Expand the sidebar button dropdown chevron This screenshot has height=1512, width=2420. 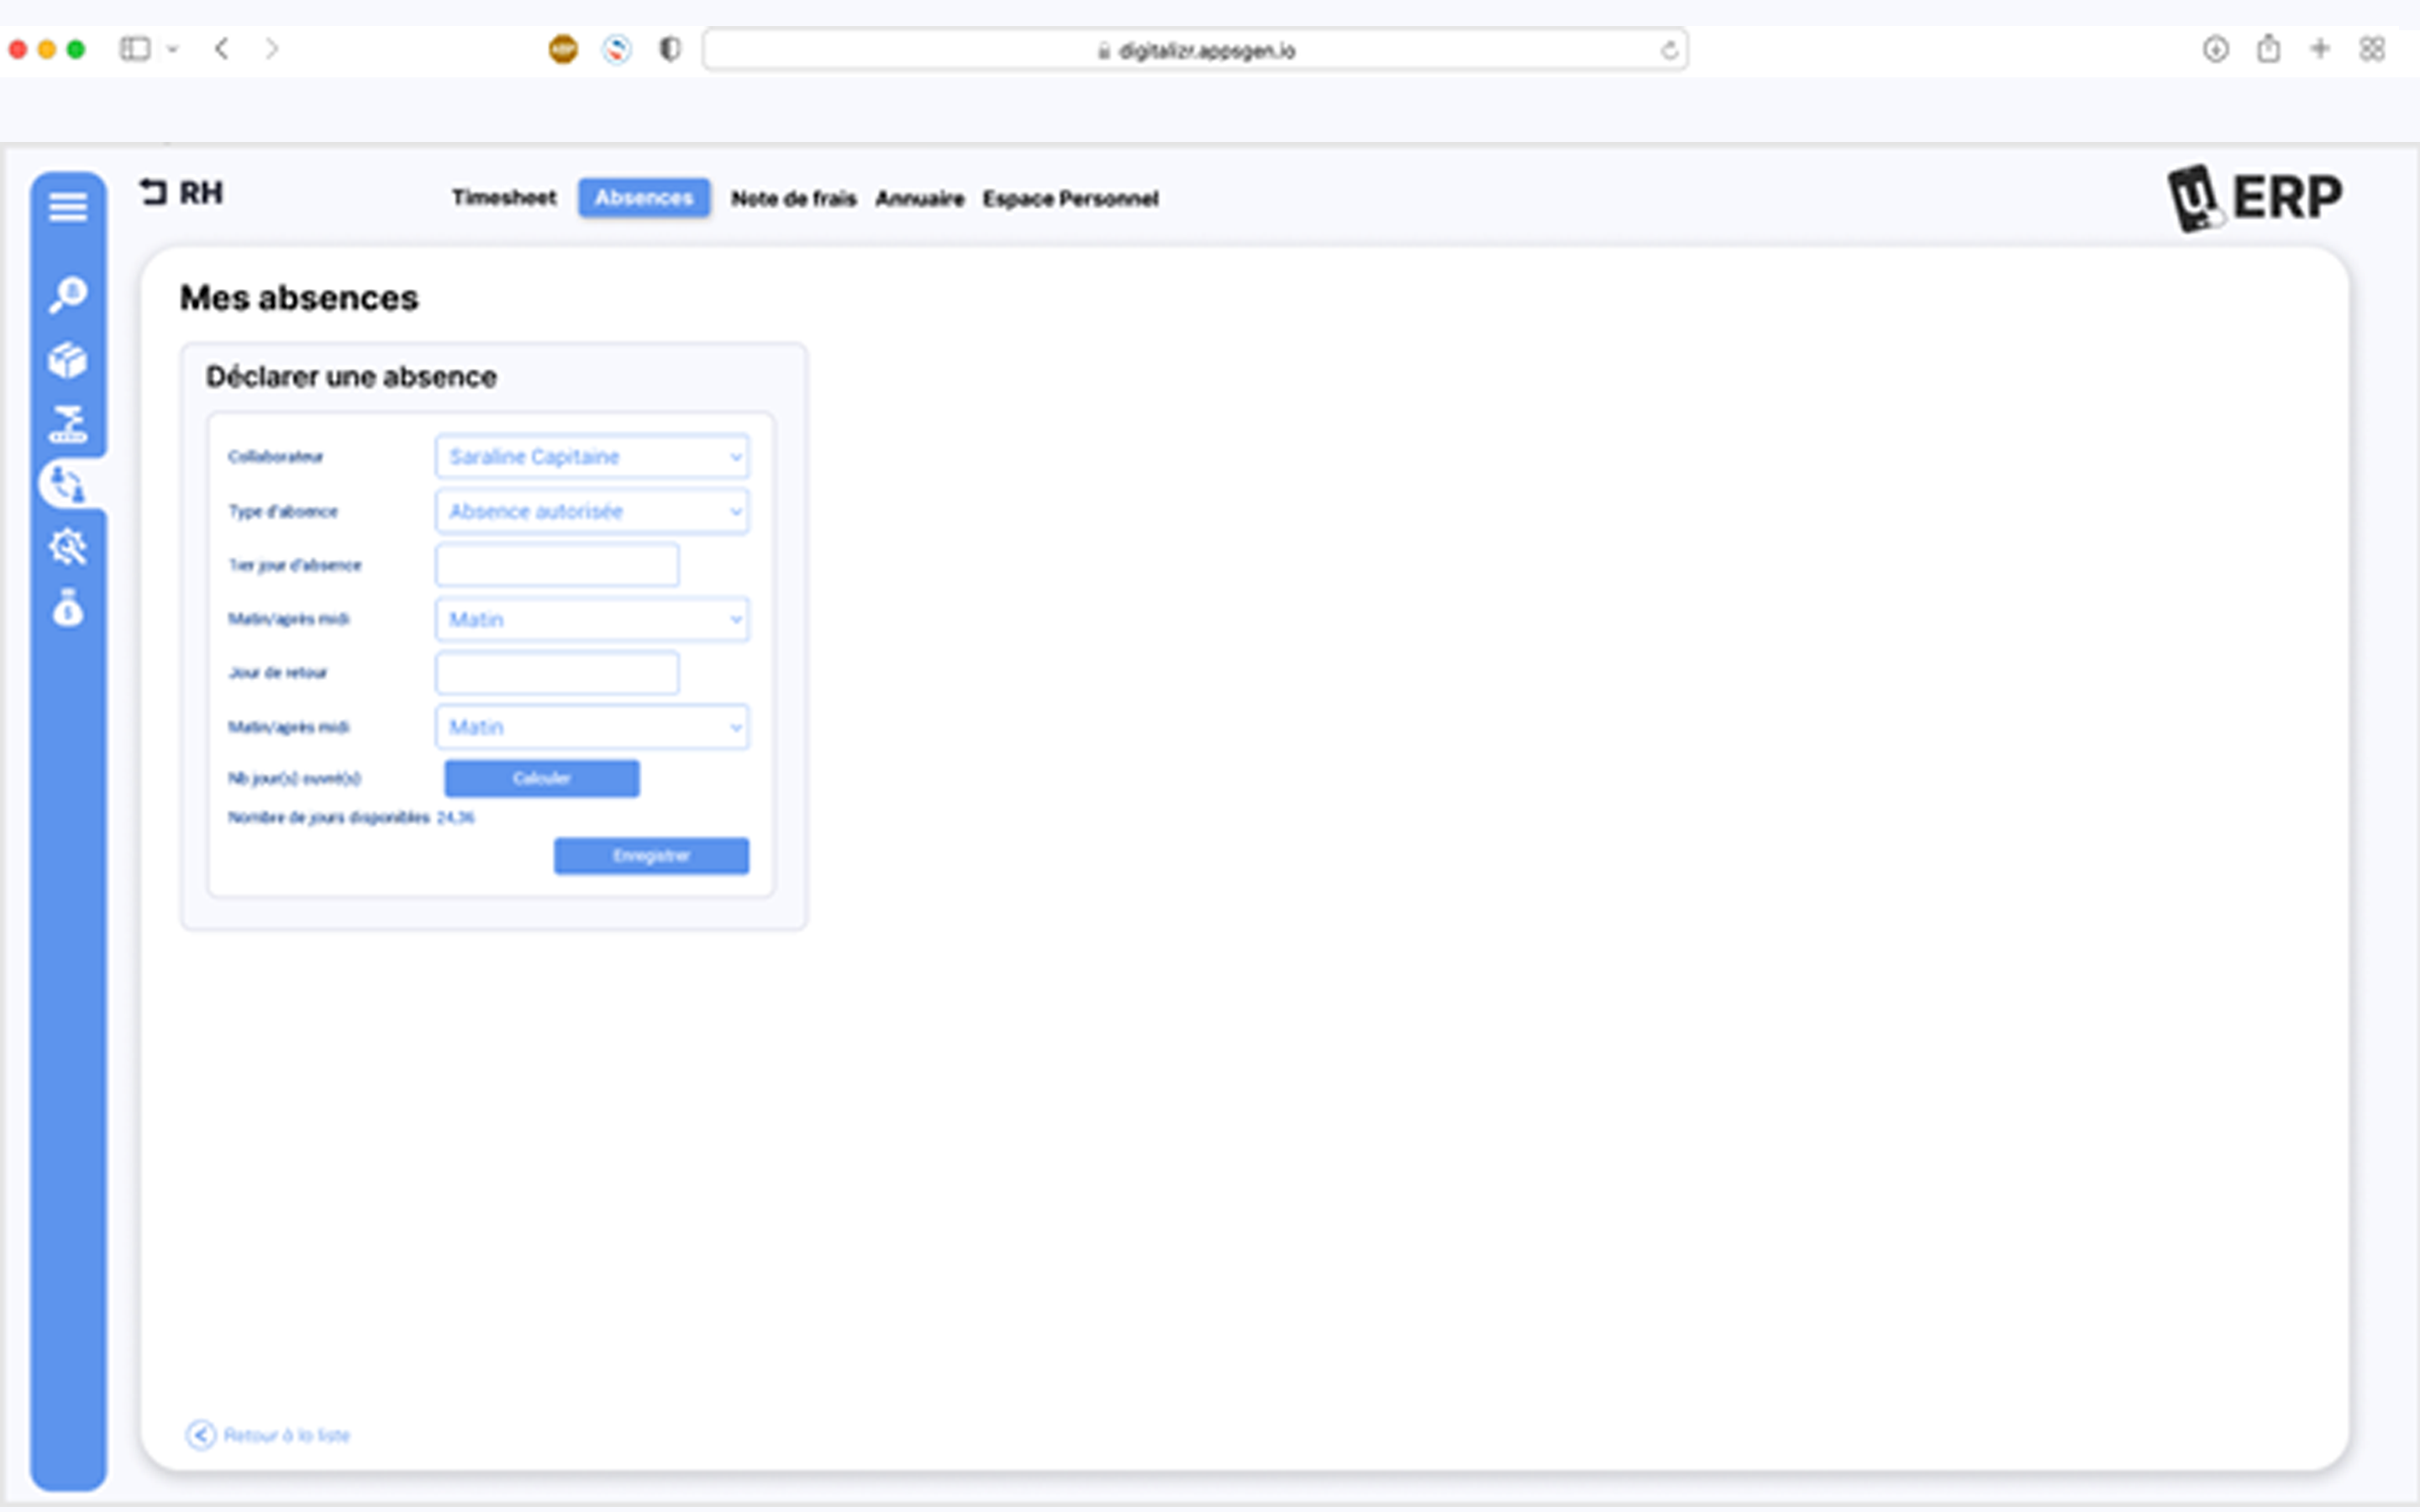(x=173, y=49)
